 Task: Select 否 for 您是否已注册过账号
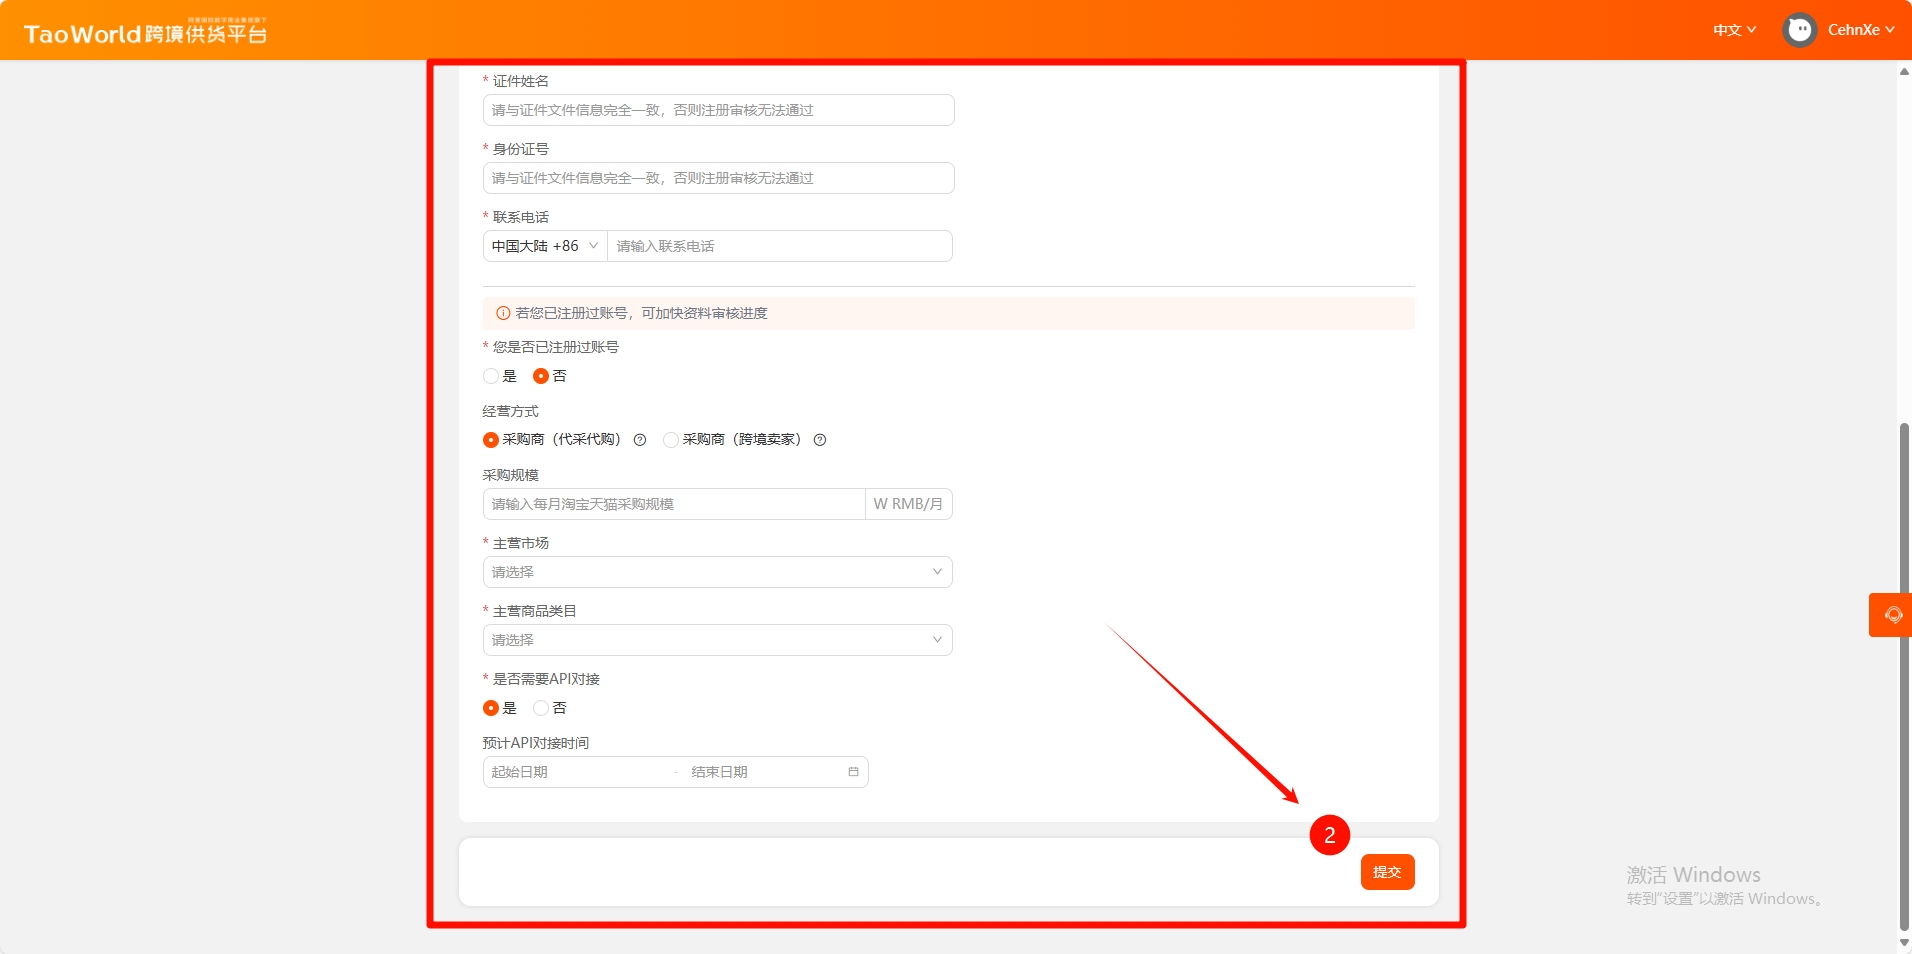541,376
